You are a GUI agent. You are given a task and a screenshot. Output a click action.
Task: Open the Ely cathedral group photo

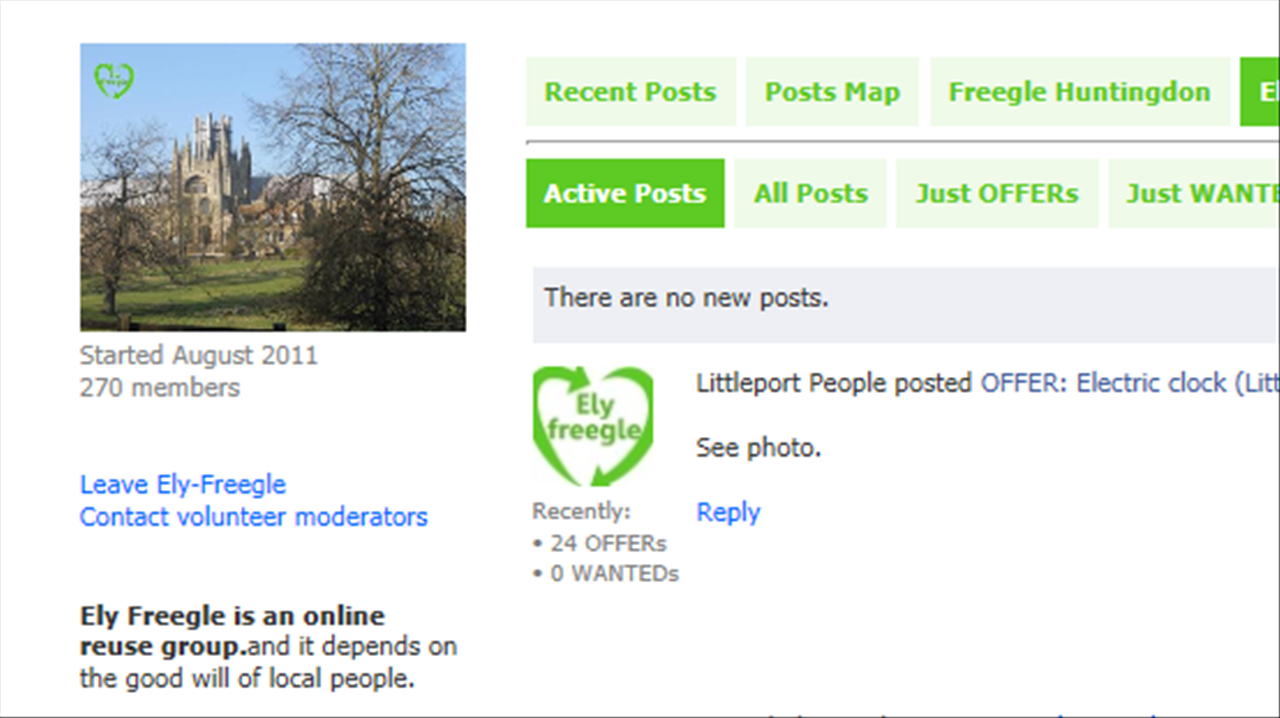point(273,187)
